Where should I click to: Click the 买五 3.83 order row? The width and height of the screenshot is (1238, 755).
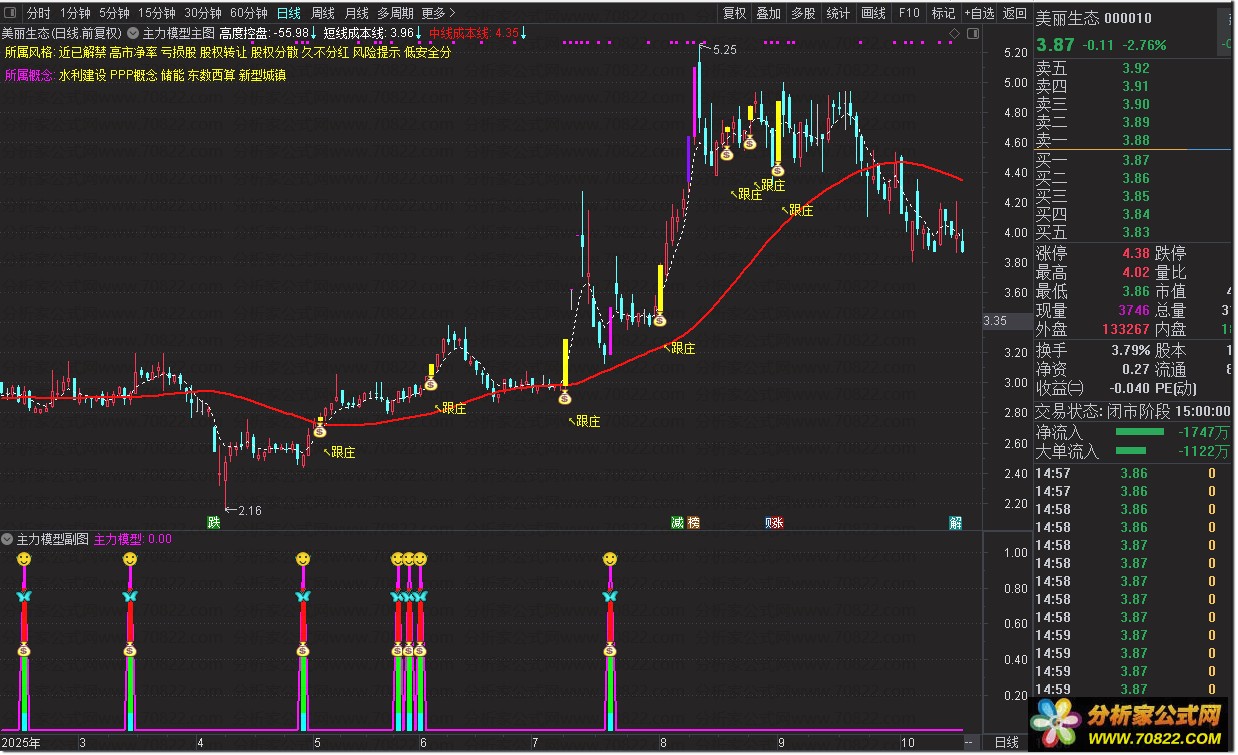coord(1132,232)
